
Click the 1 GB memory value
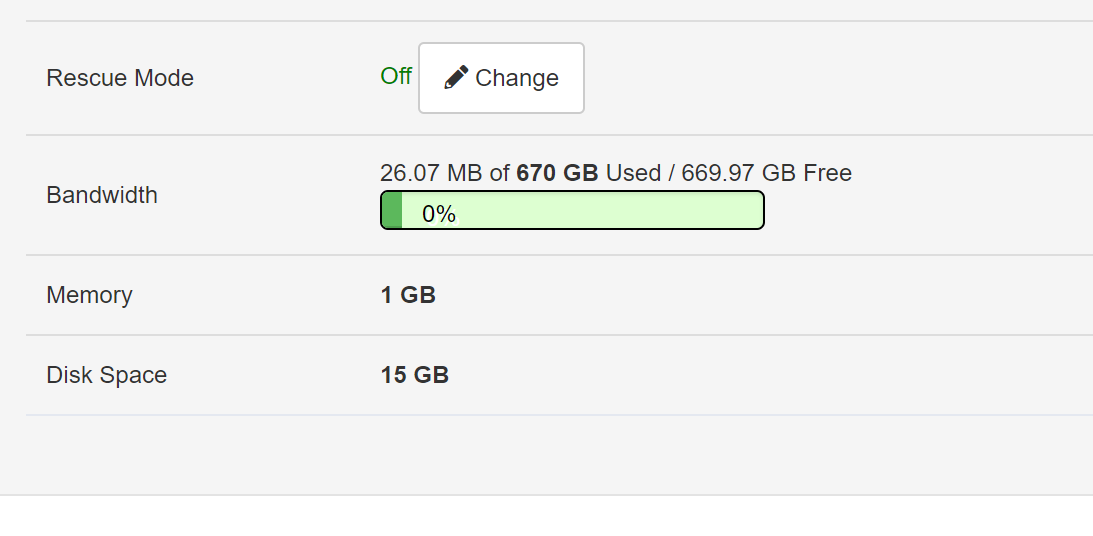tap(408, 295)
